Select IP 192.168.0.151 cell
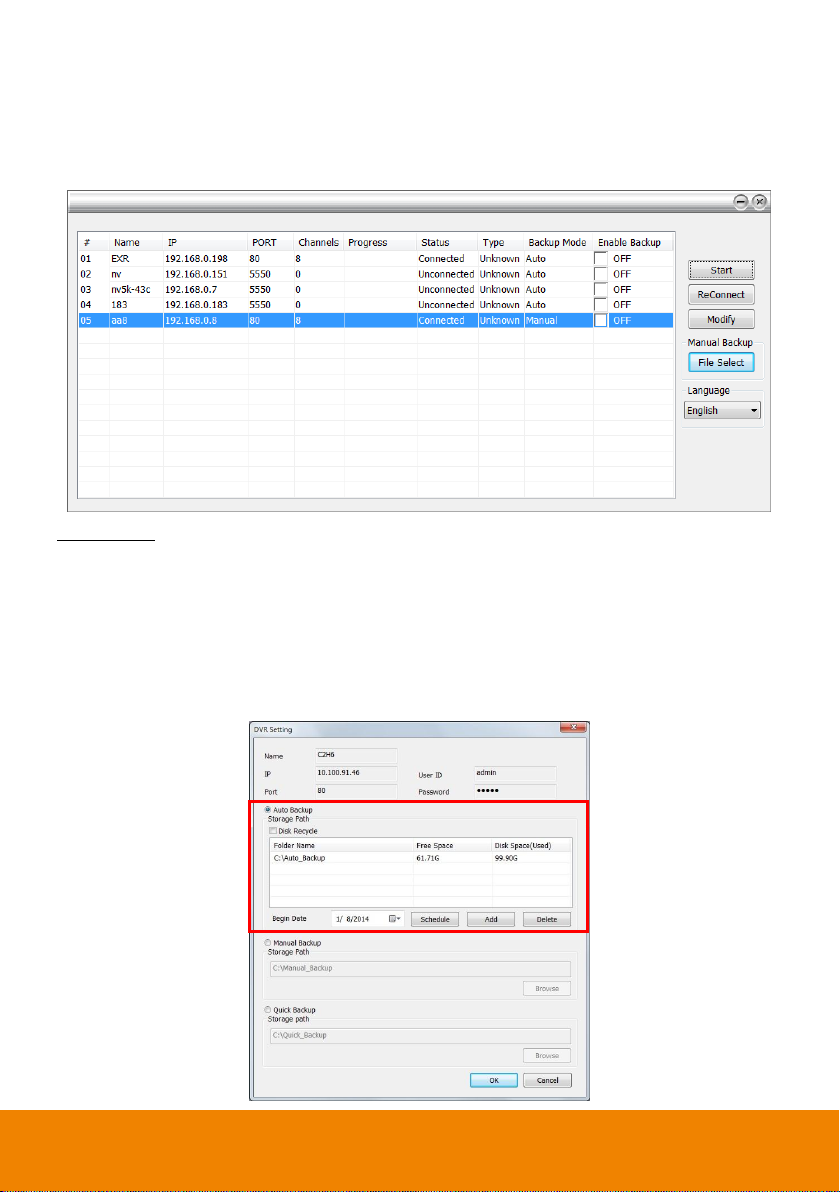Screen dimensions: 840x1192 196,274
